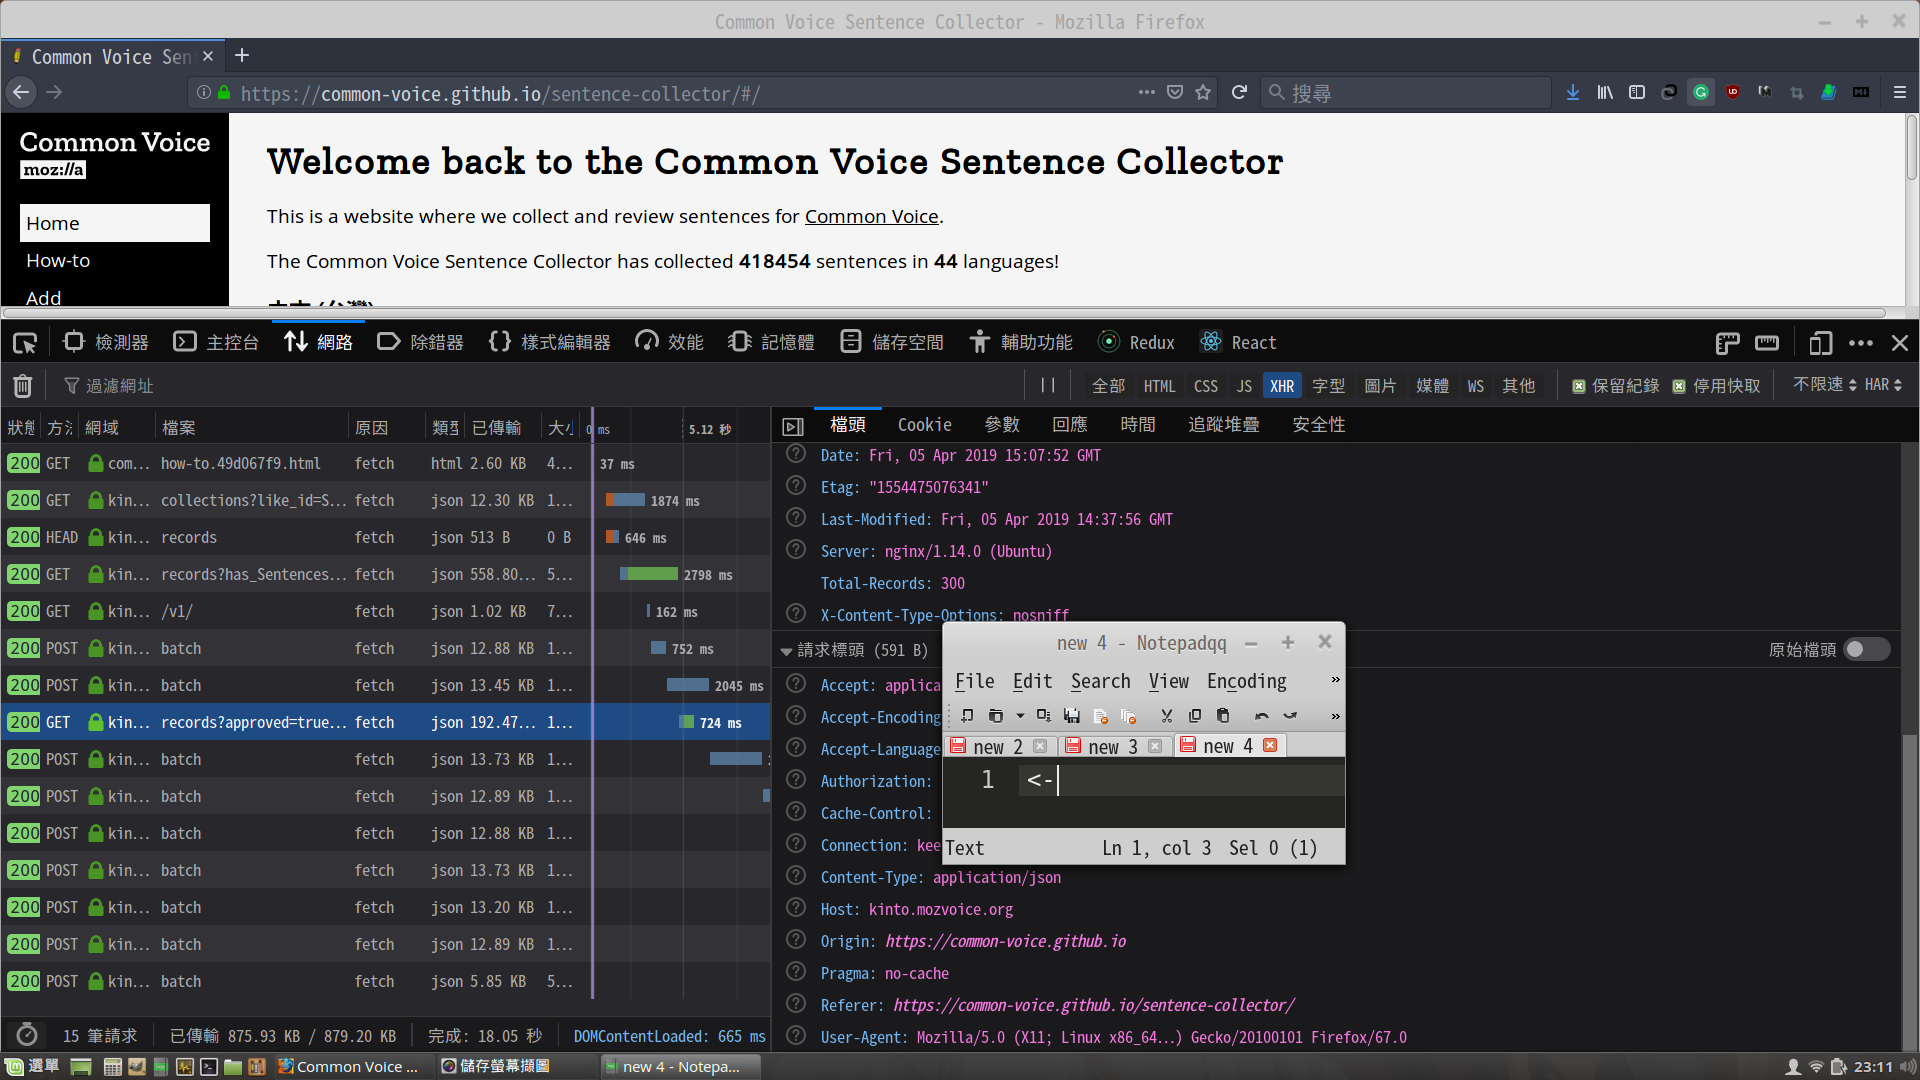Switch to 除錯器 debugger panel
The image size is (1920, 1080).
point(420,343)
